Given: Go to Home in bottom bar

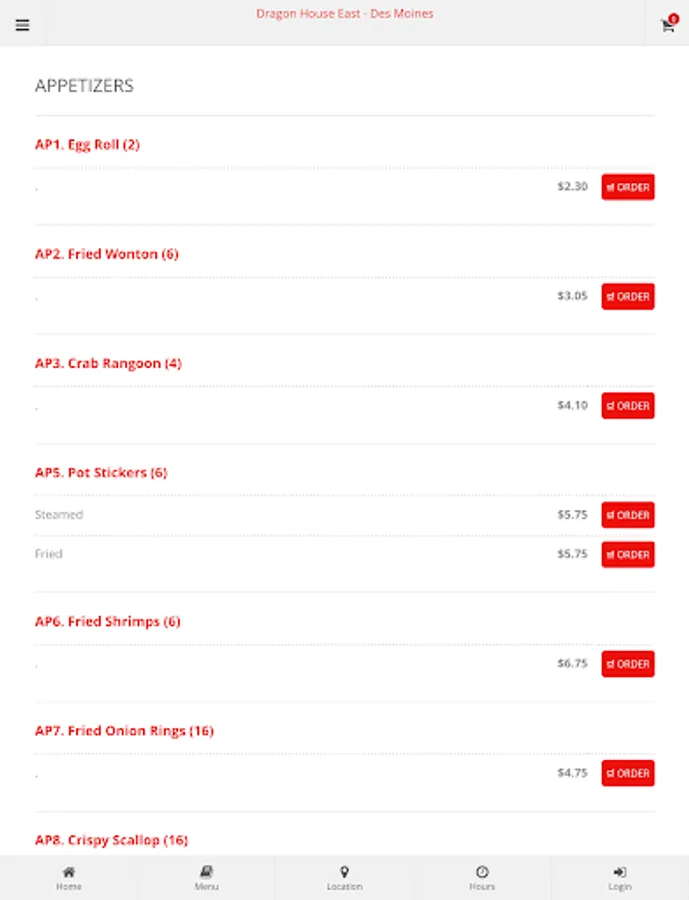Looking at the screenshot, I should tap(68, 878).
